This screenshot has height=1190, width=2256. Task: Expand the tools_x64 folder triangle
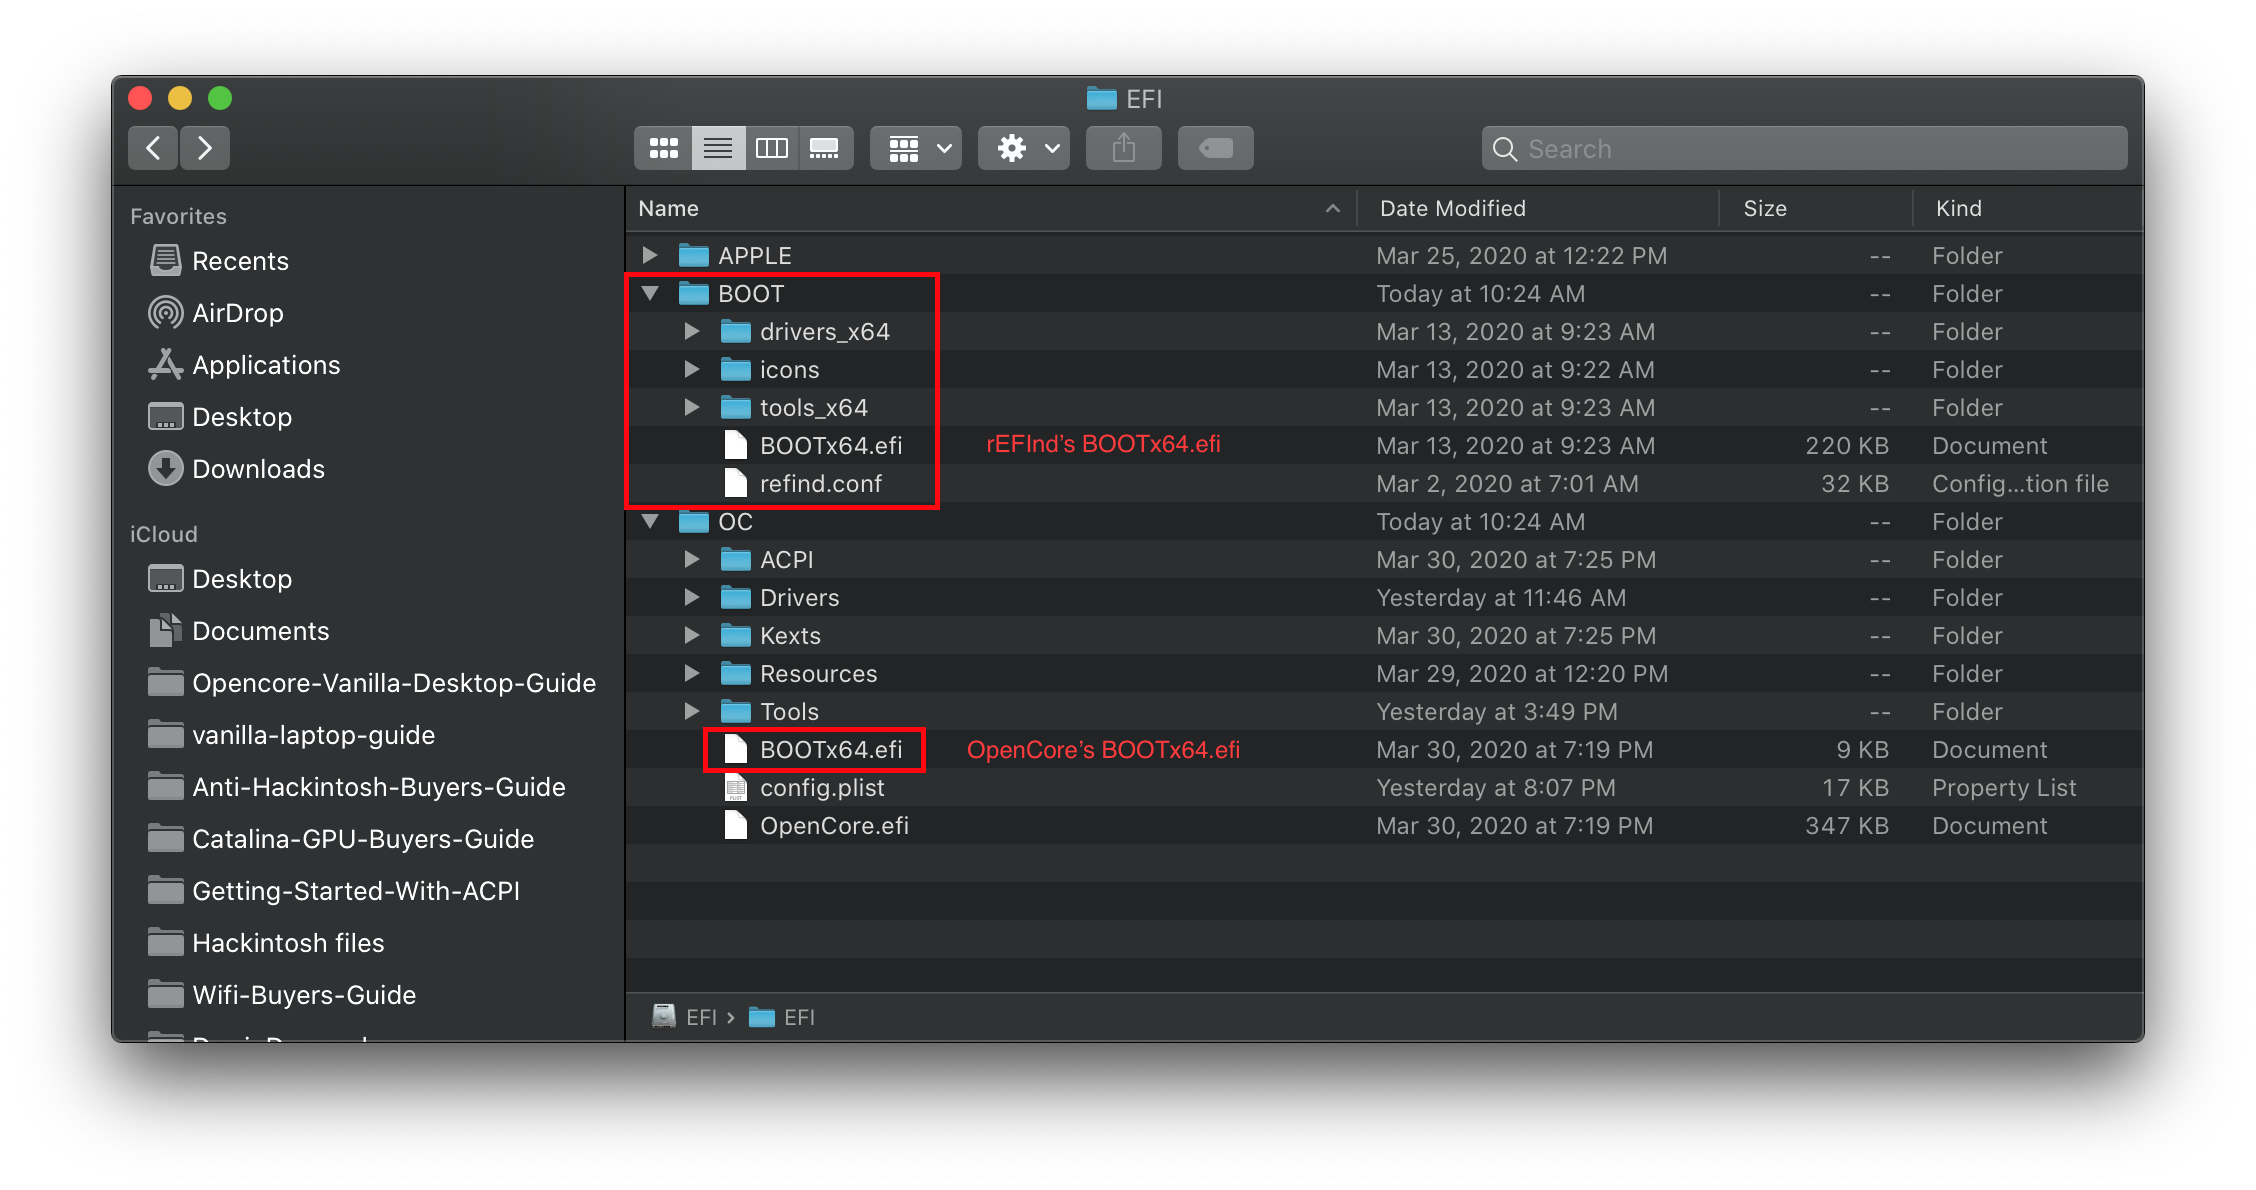point(691,407)
